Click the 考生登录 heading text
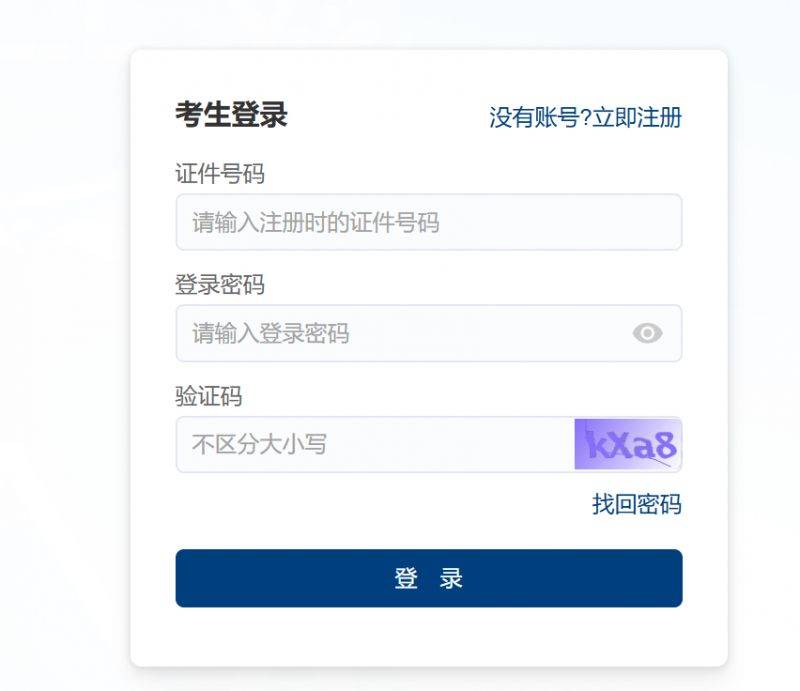This screenshot has height=691, width=800. 231,115
